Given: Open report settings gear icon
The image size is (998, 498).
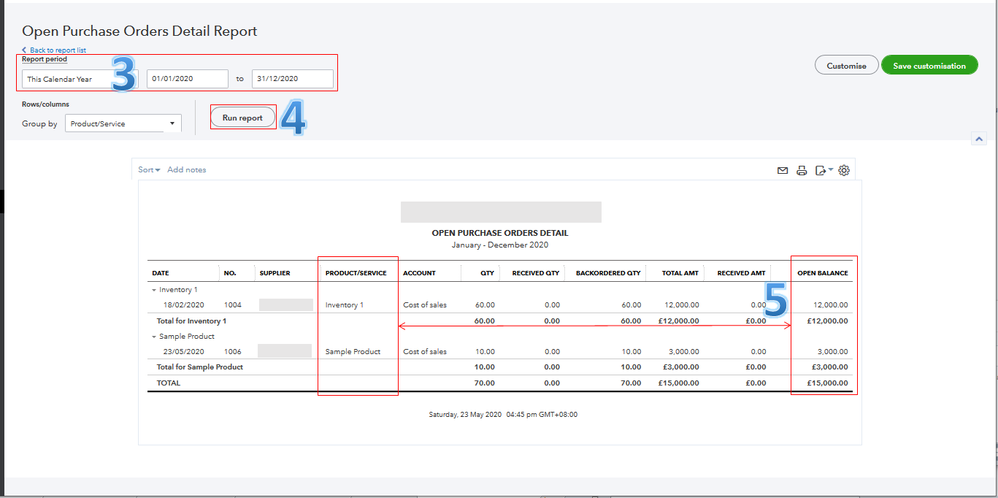Looking at the screenshot, I should (844, 170).
